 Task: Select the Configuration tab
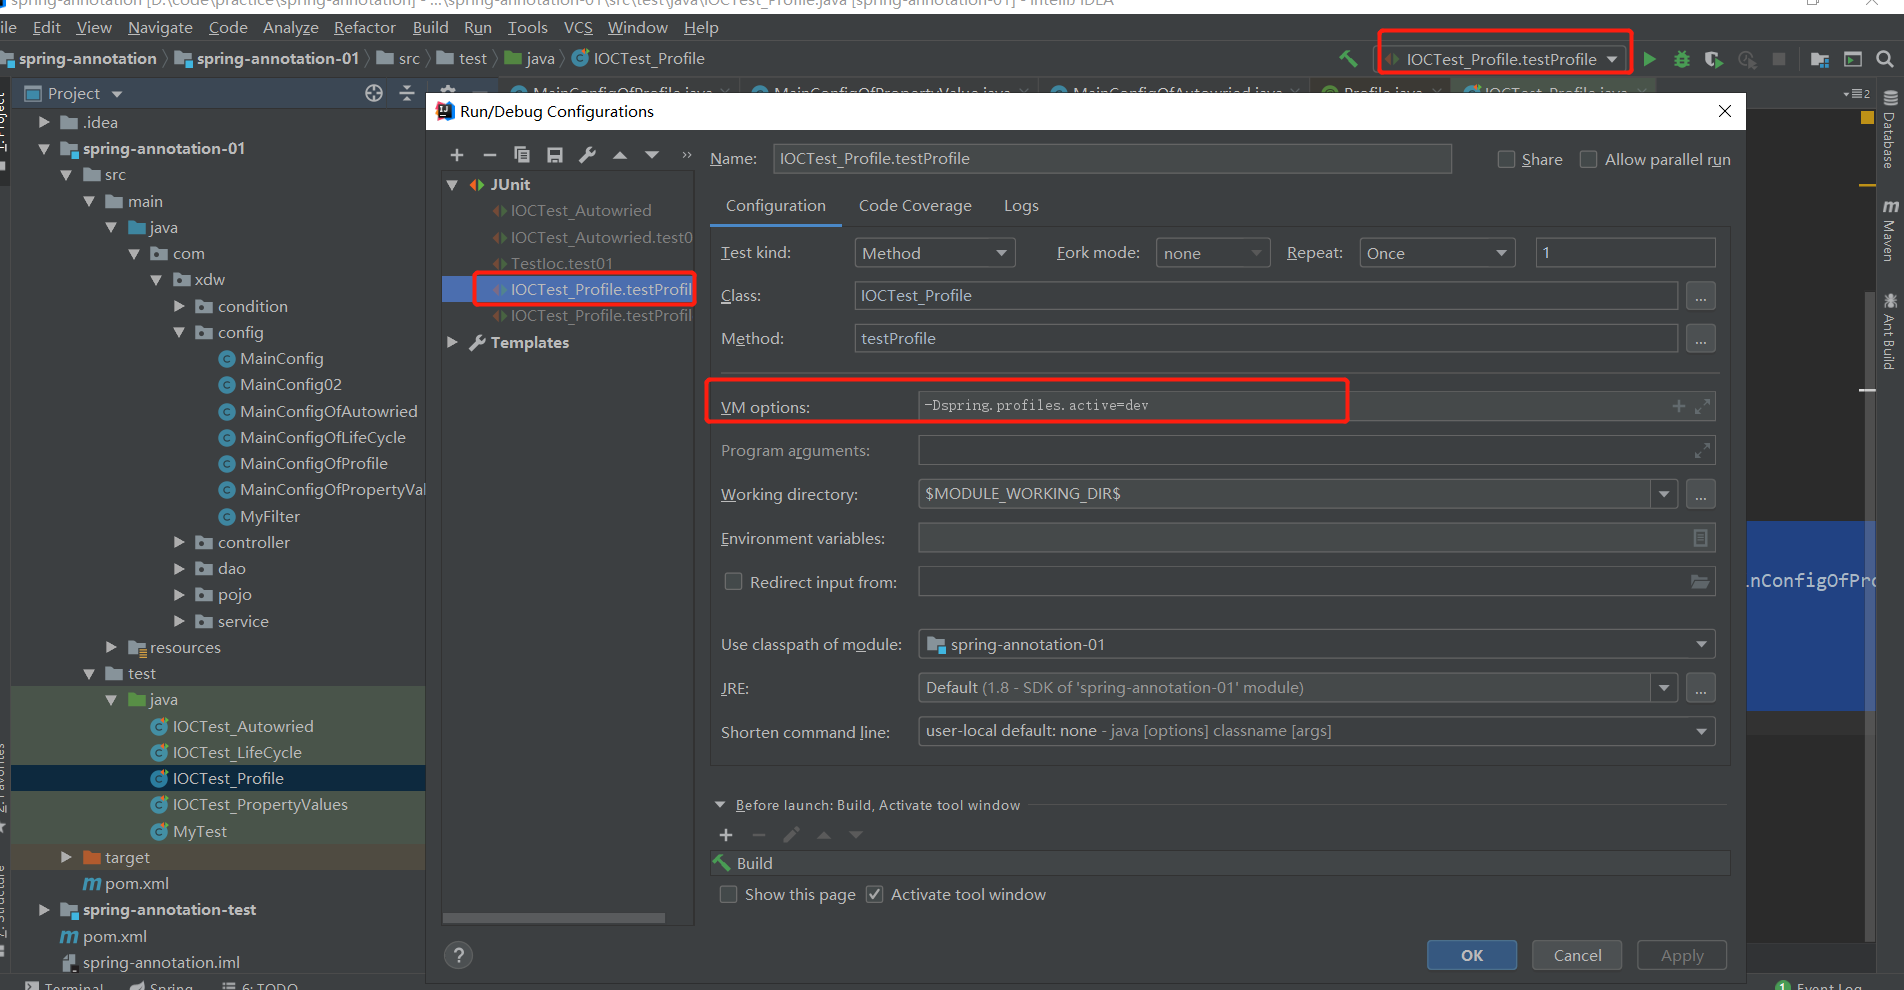pos(776,206)
